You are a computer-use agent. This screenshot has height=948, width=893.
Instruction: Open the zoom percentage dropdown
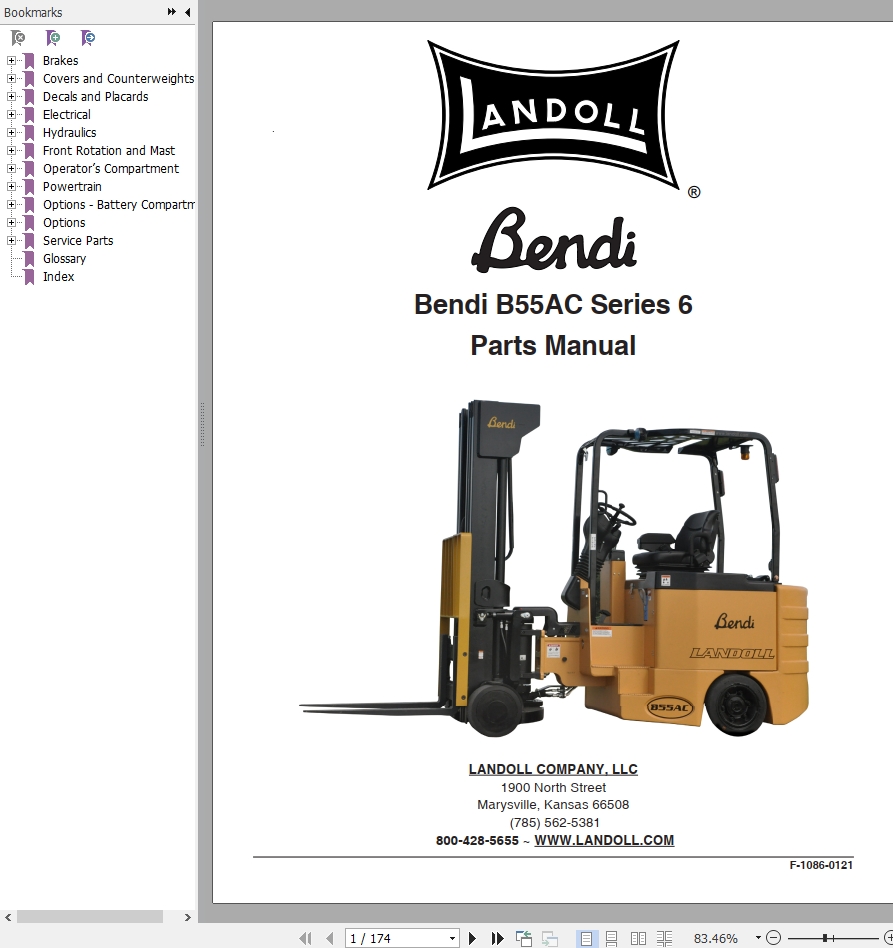(758, 938)
